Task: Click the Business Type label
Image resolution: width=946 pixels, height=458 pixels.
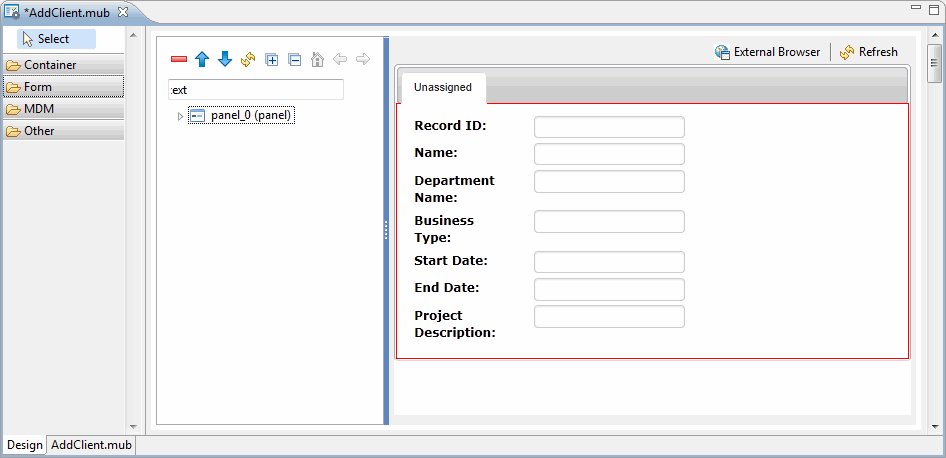Action: pos(444,229)
